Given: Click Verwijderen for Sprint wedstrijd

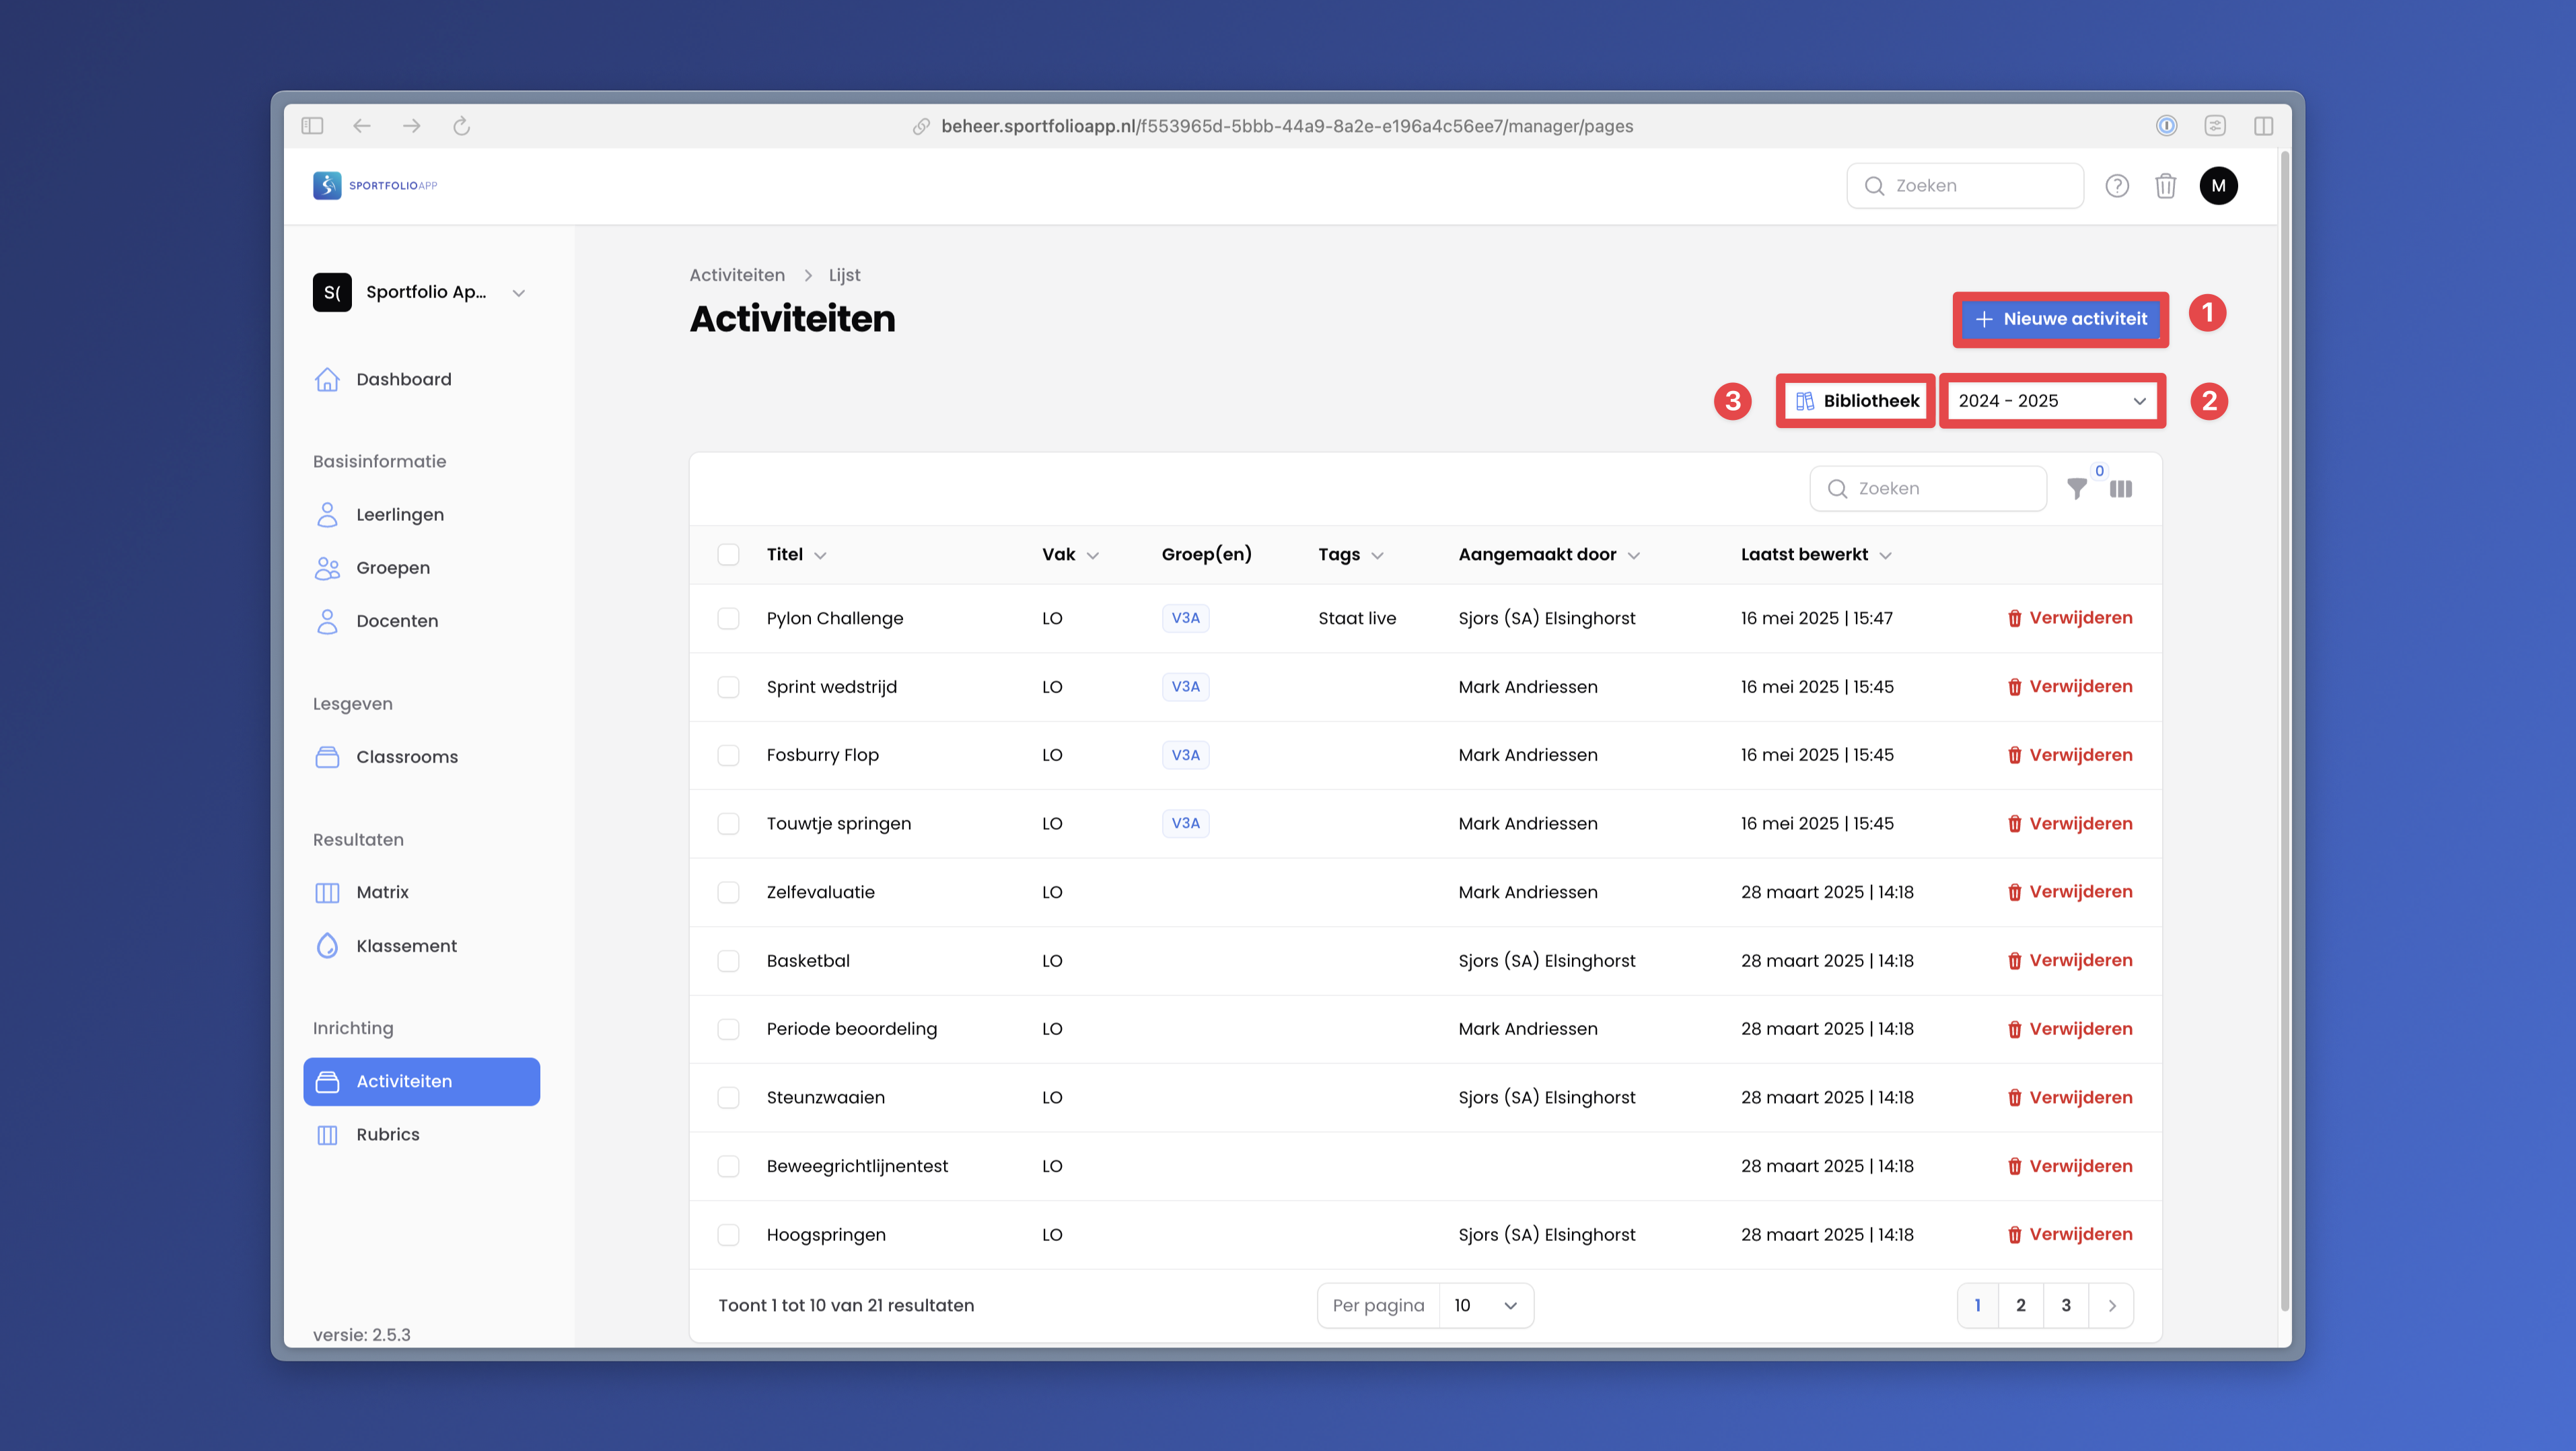Looking at the screenshot, I should point(2069,687).
